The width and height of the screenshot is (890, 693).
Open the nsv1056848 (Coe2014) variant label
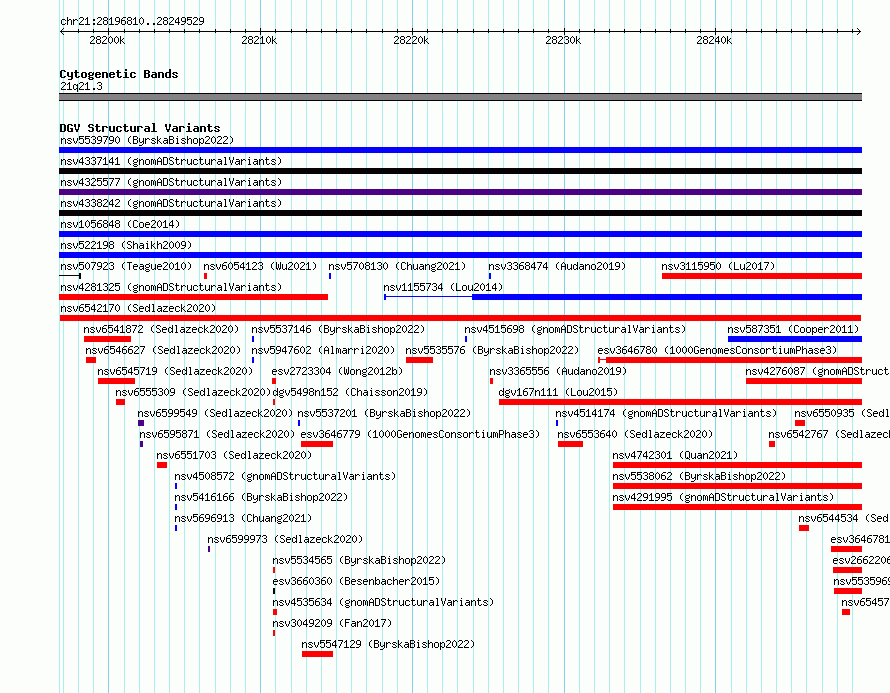[x=120, y=224]
